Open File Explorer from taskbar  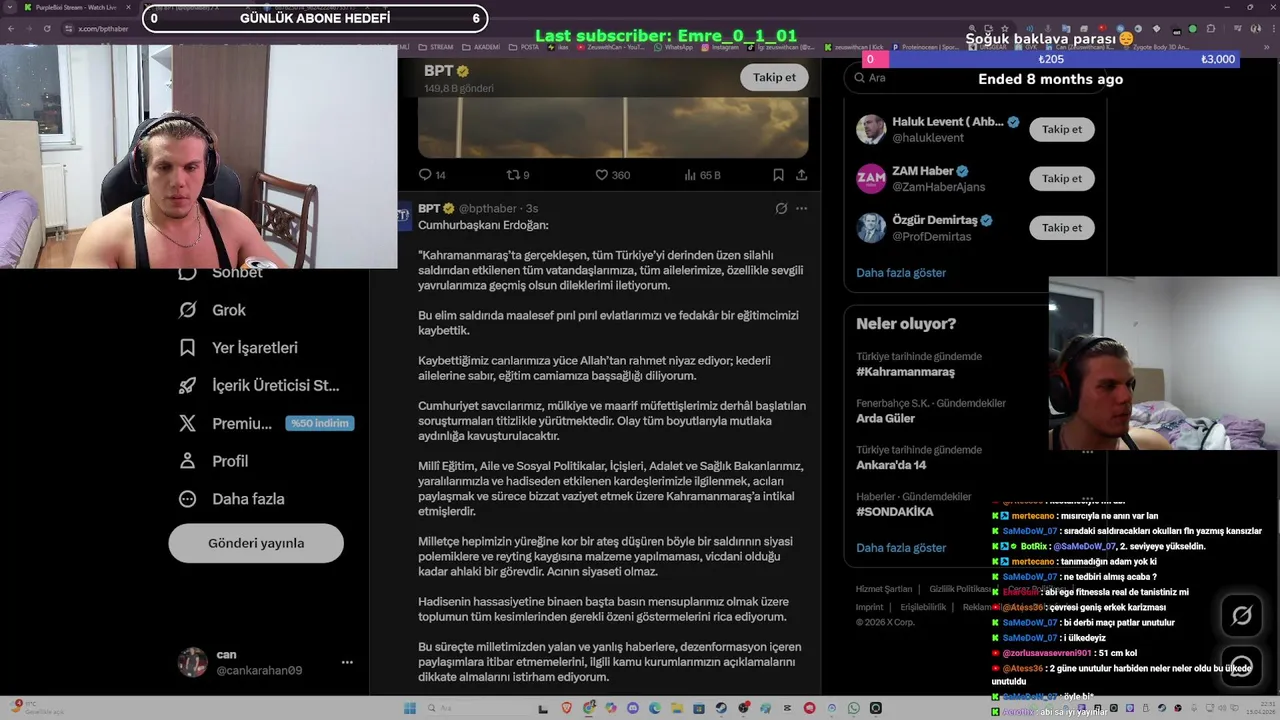coord(677,708)
